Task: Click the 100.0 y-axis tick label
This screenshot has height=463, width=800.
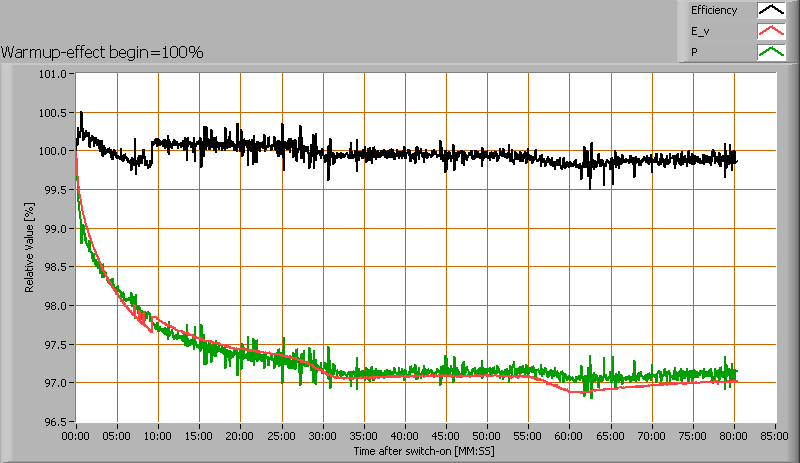Action: pos(52,151)
